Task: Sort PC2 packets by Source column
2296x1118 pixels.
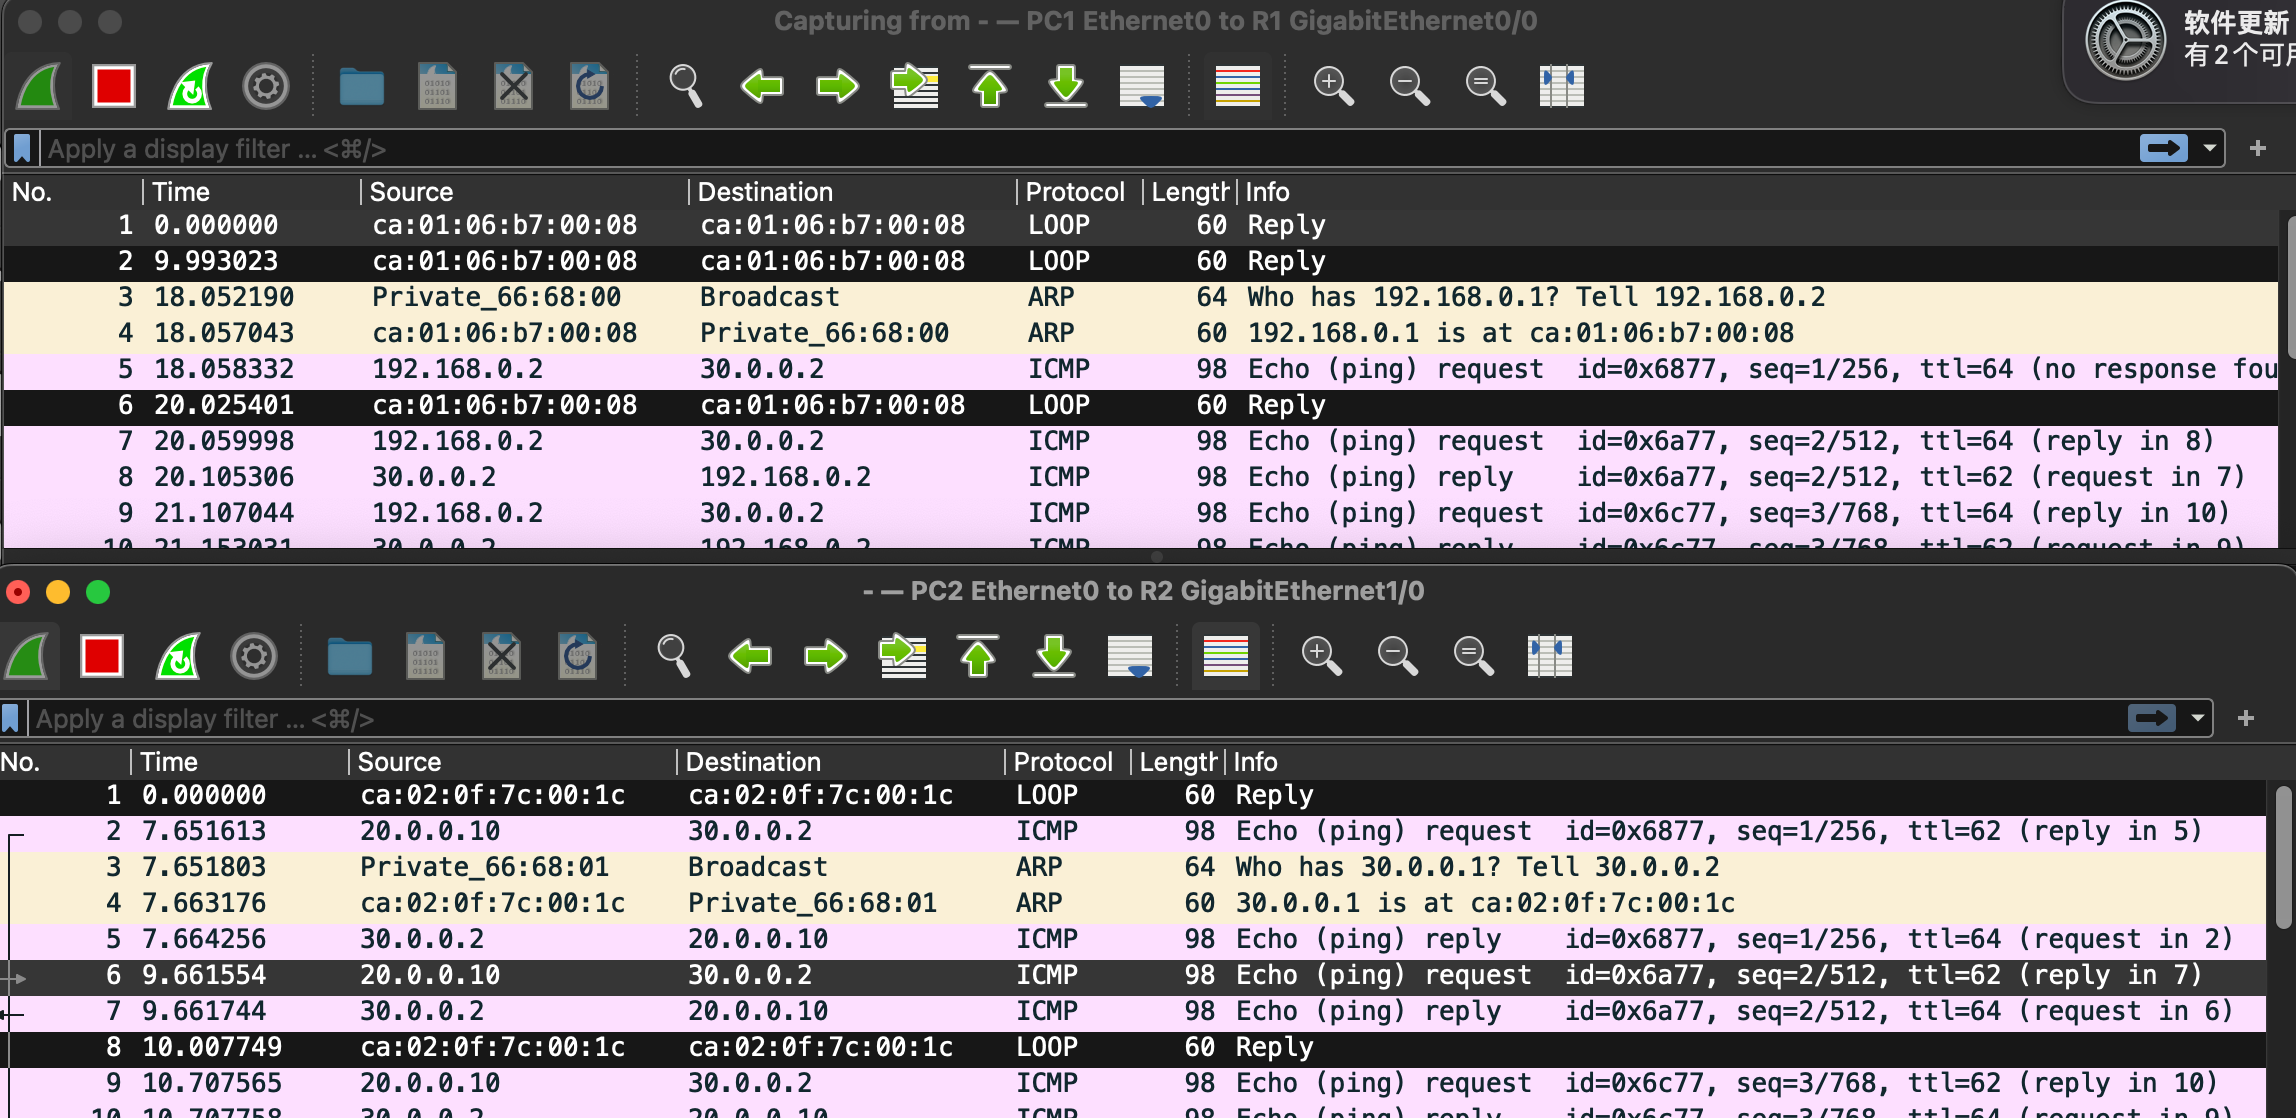Action: [400, 762]
